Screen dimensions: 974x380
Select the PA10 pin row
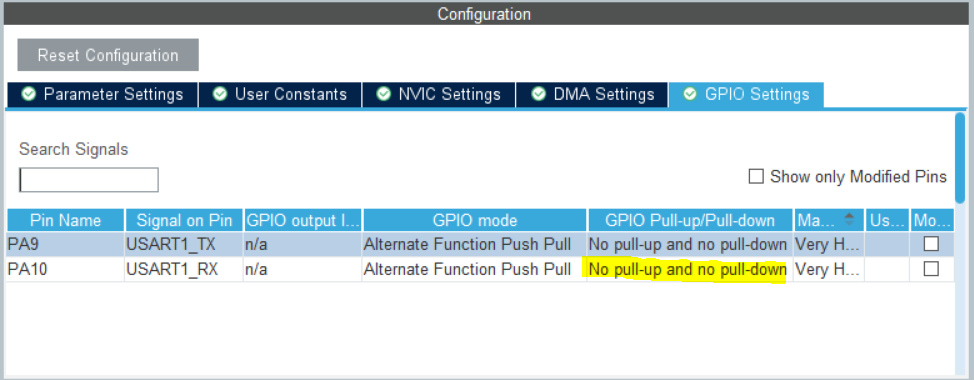point(480,269)
